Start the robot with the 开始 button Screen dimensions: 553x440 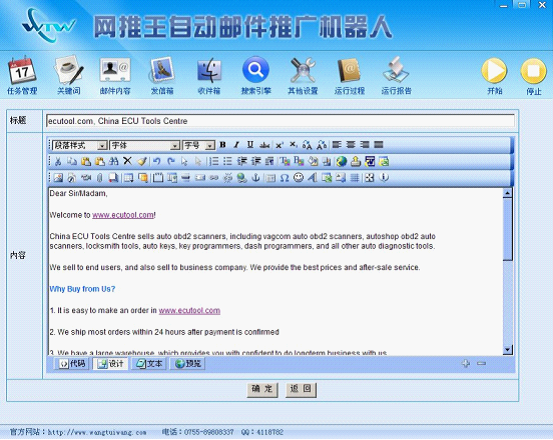[494, 76]
